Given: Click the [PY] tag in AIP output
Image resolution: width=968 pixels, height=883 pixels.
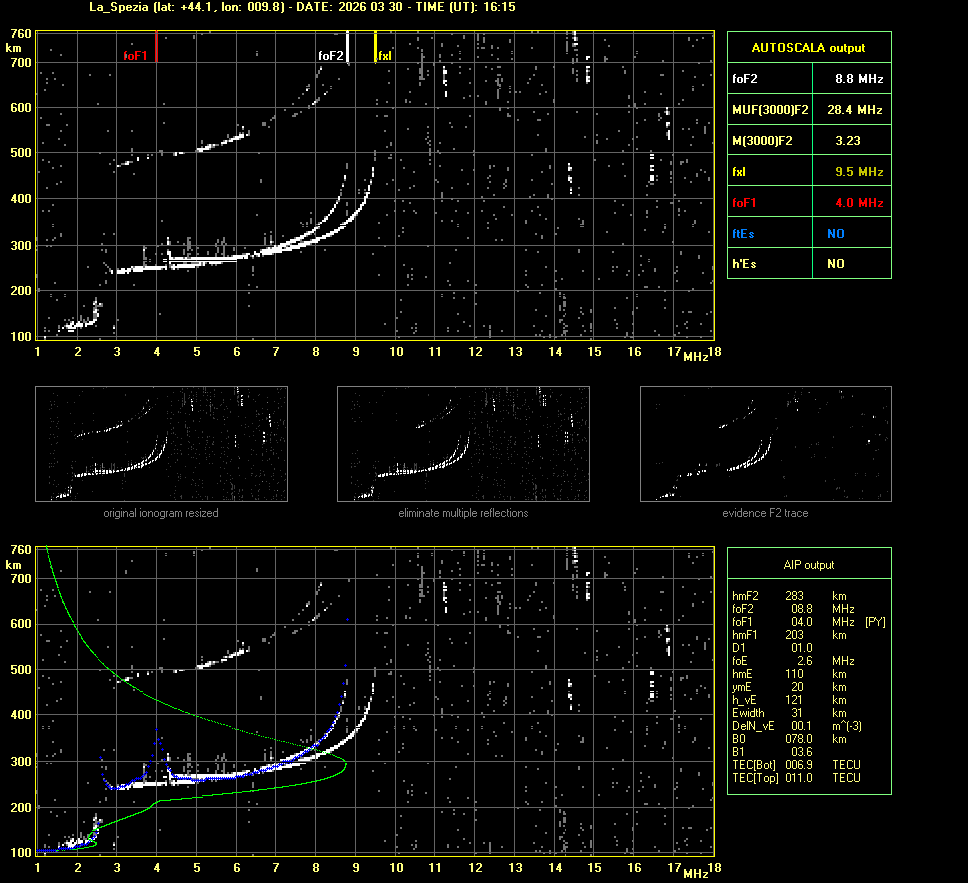Looking at the screenshot, I should click(875, 622).
